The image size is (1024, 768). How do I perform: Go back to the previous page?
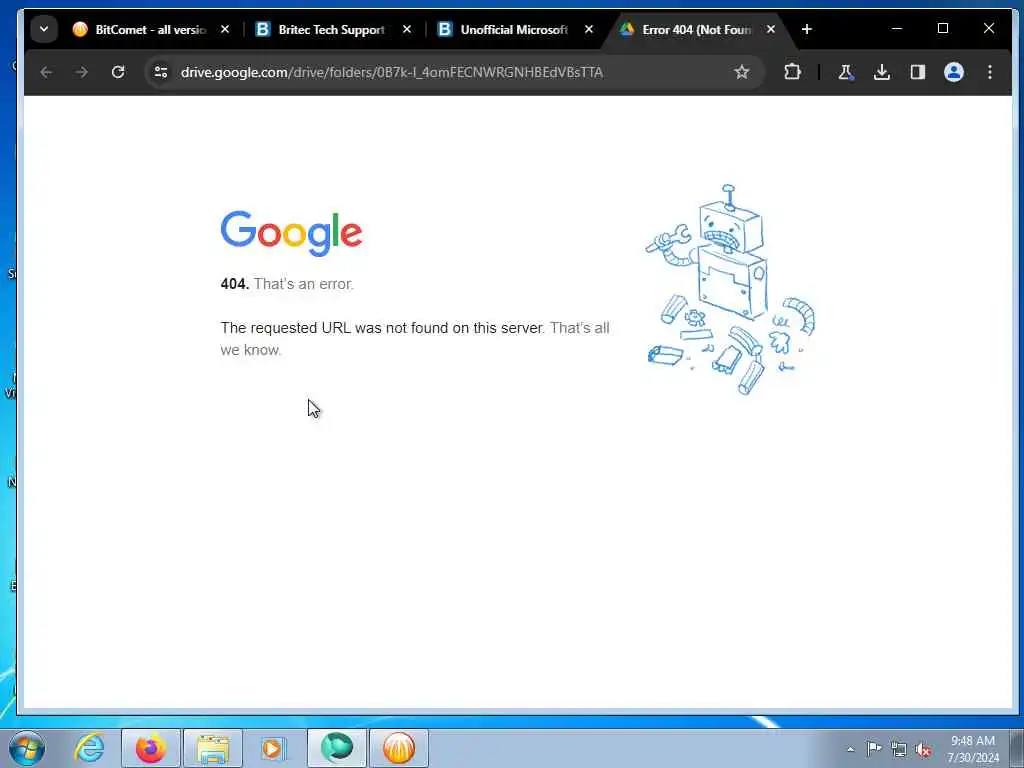[46, 72]
